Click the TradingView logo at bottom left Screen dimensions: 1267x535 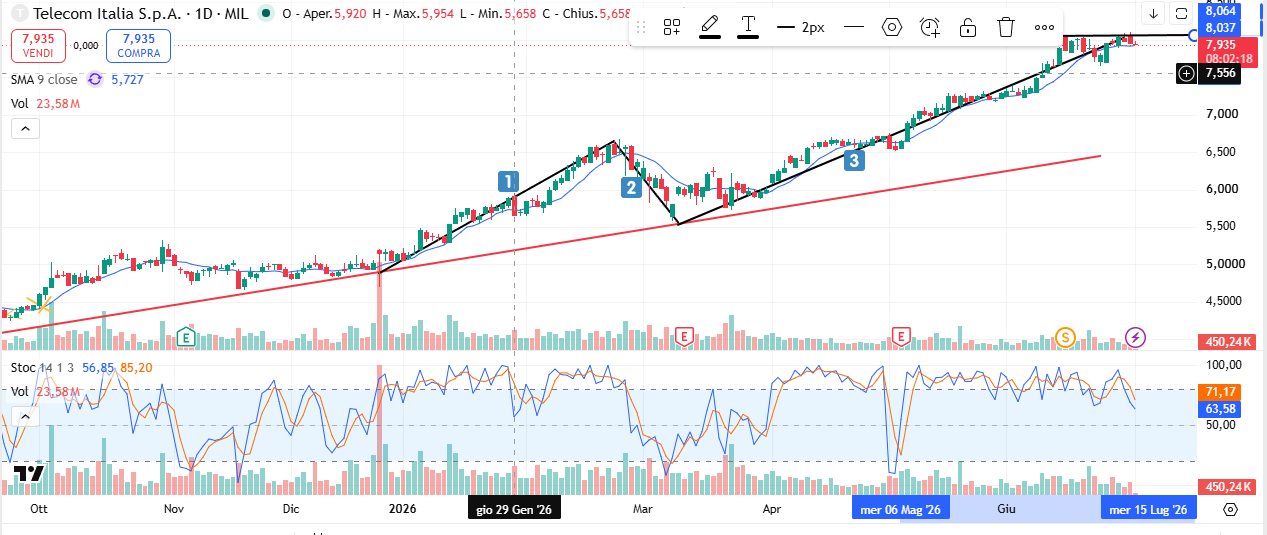coord(28,474)
